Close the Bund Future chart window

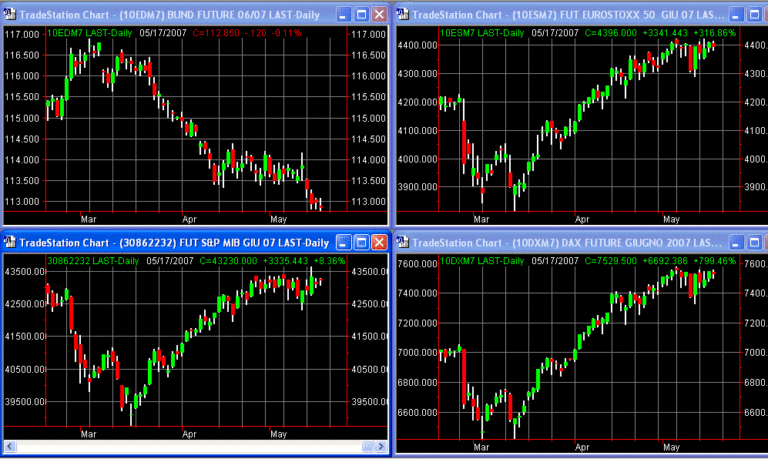coord(378,15)
